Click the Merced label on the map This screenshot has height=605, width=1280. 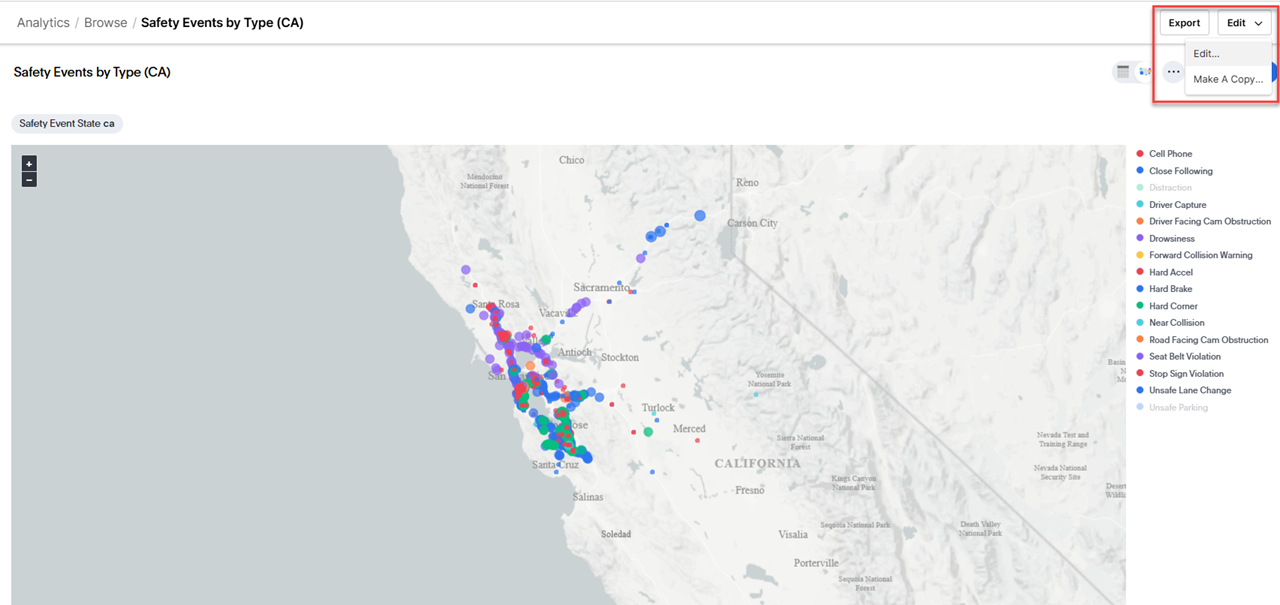(689, 429)
